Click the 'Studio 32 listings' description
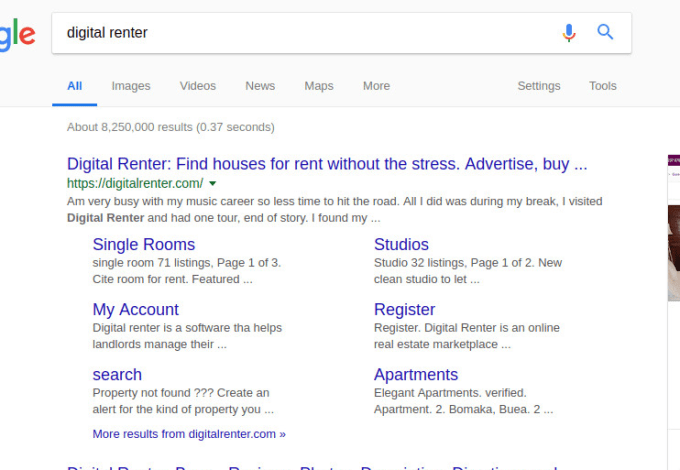The image size is (680, 470). point(468,271)
